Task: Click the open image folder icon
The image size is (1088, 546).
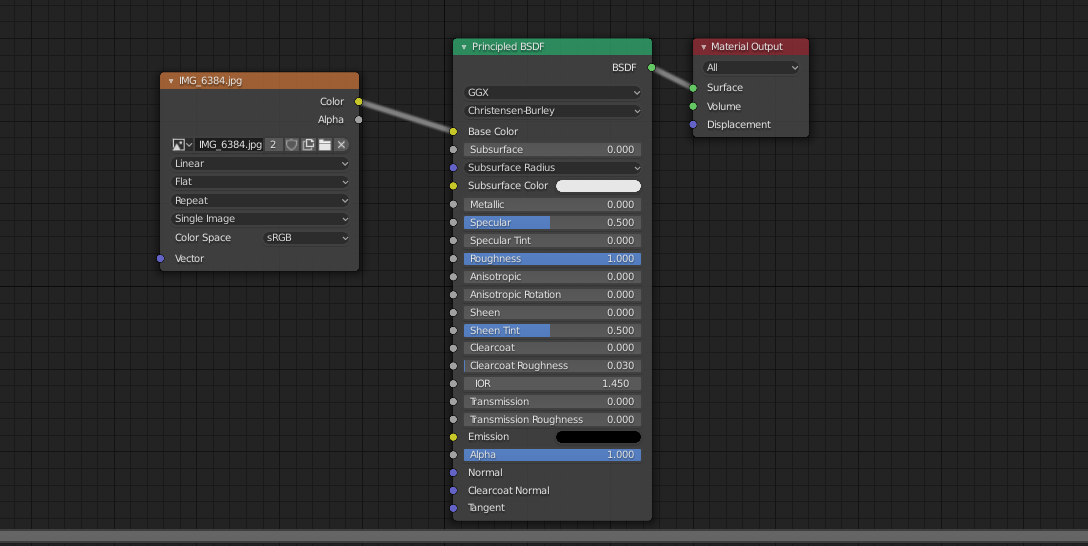Action: coord(325,145)
